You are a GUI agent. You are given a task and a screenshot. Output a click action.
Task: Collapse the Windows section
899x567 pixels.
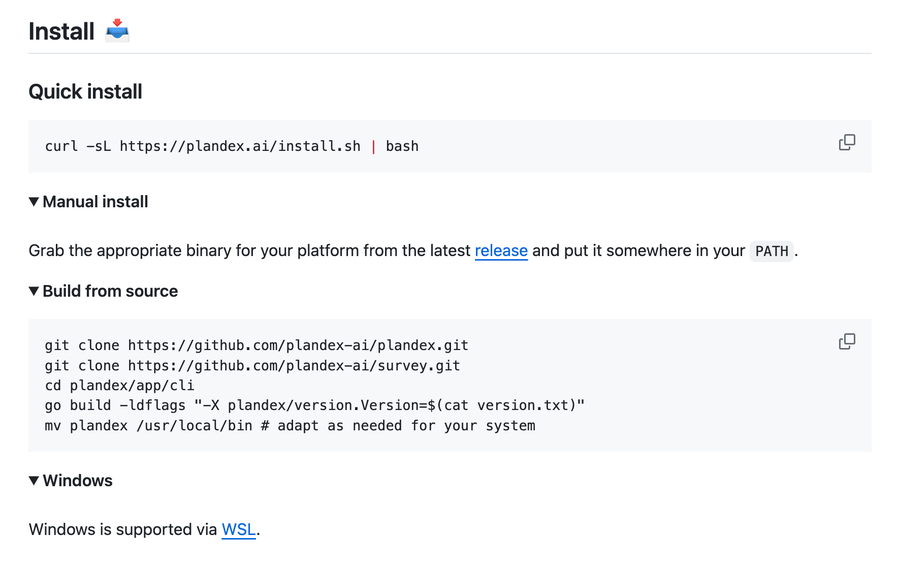coord(71,480)
